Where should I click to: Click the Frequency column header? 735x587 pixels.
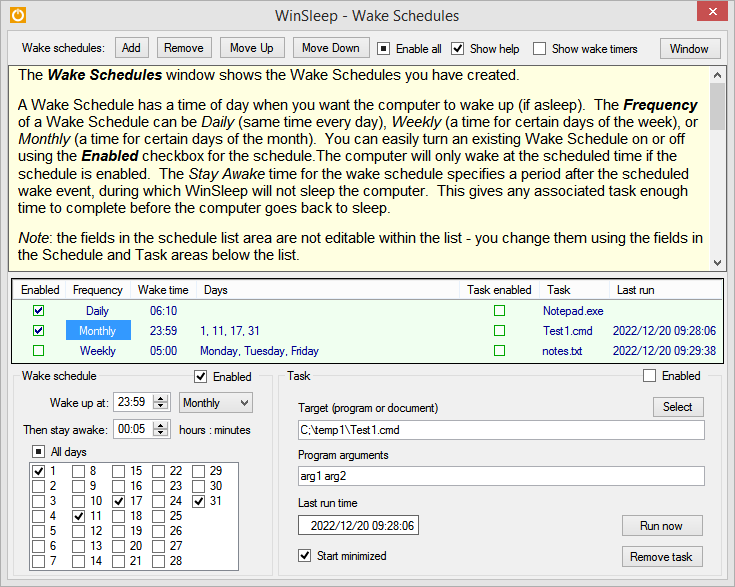(x=98, y=290)
